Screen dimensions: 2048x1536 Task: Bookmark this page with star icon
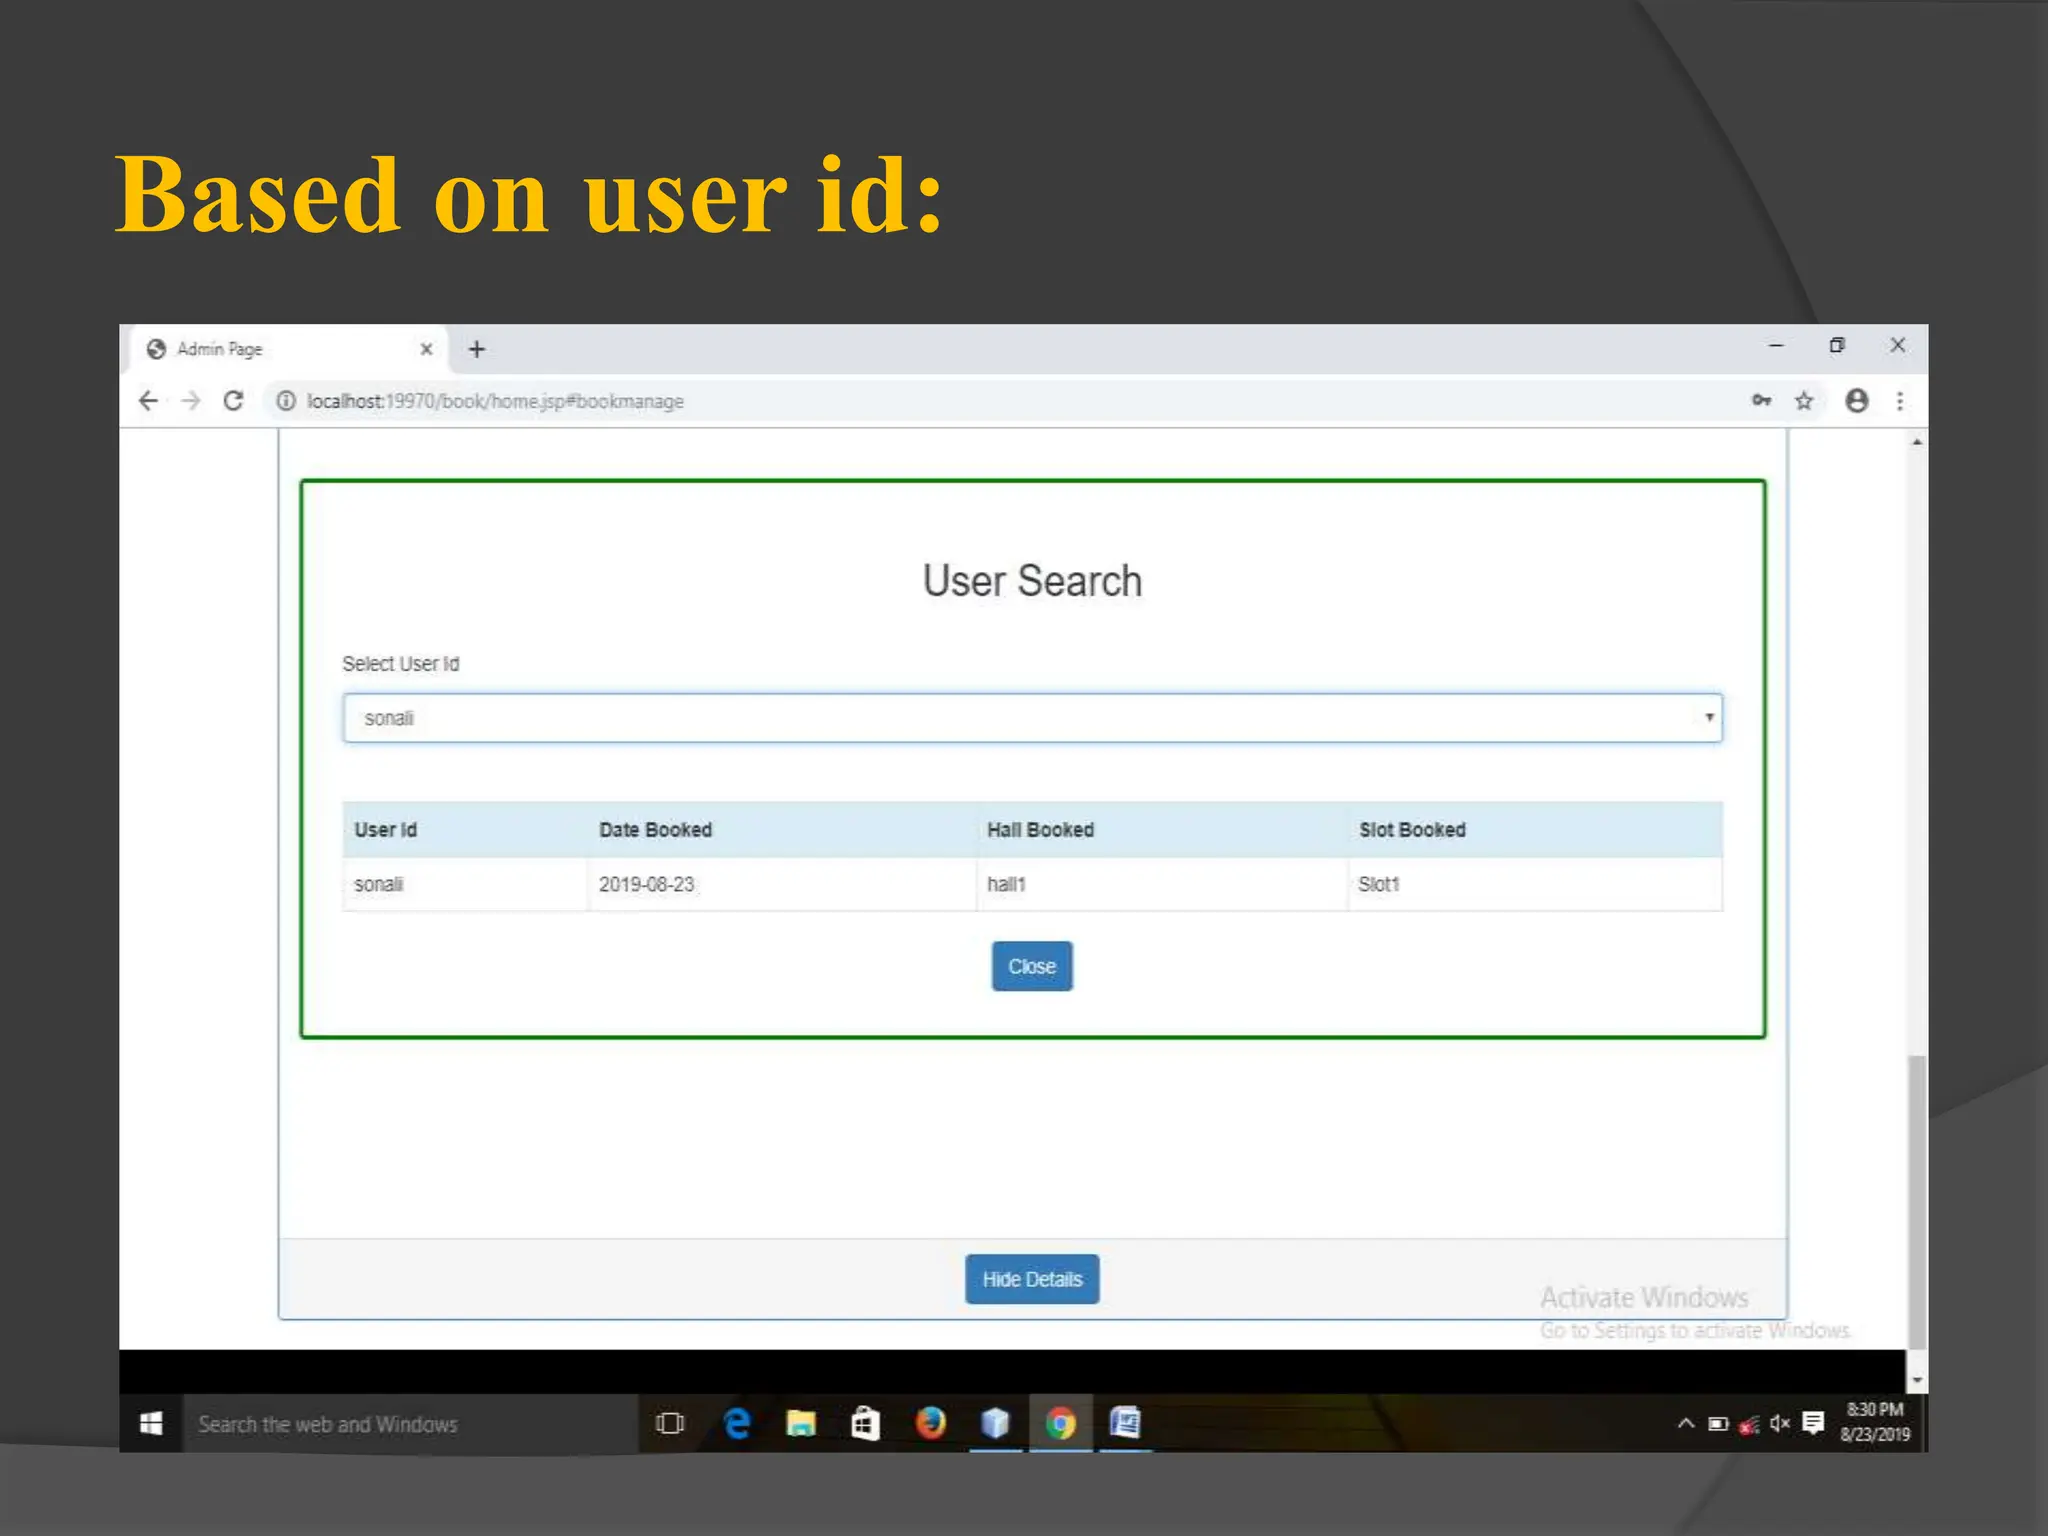pos(1804,401)
